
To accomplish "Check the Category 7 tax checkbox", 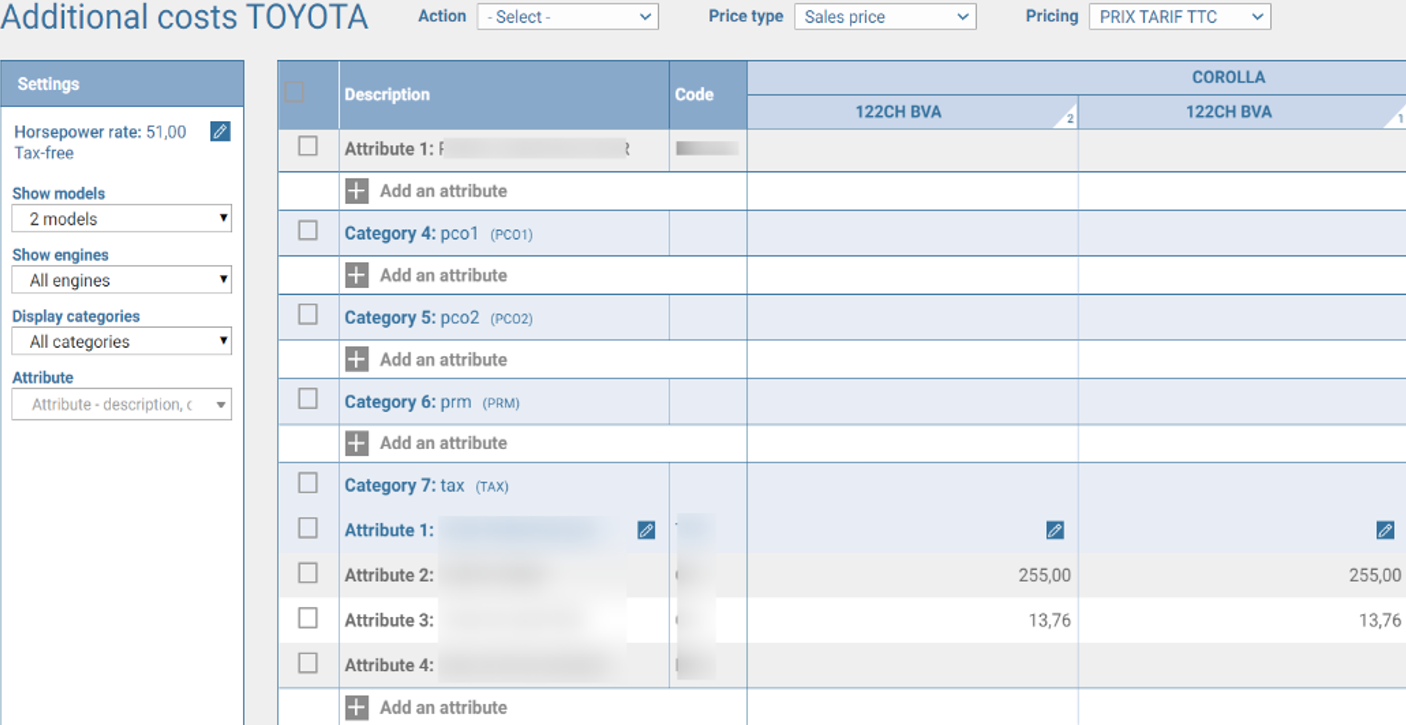I will tap(308, 483).
